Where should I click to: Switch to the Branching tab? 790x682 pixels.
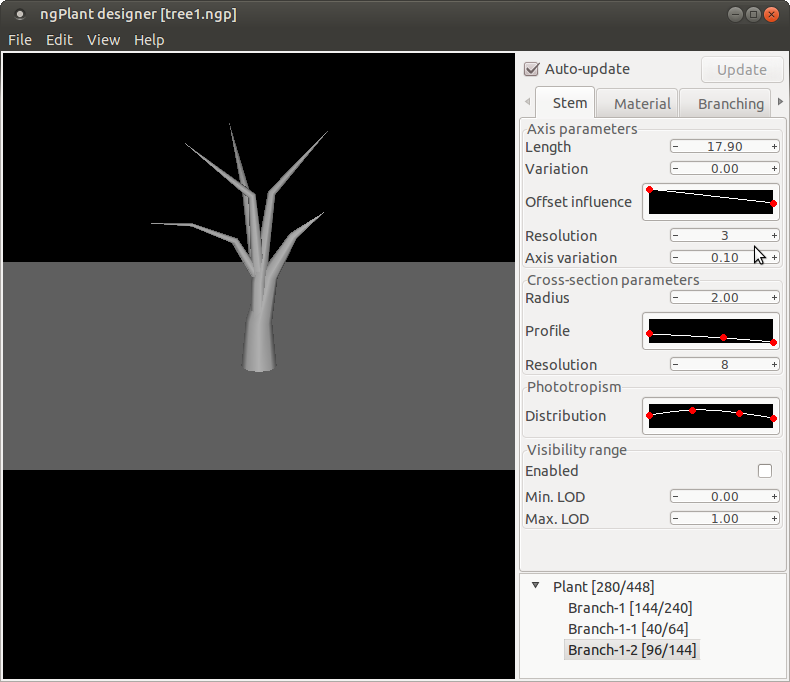730,103
